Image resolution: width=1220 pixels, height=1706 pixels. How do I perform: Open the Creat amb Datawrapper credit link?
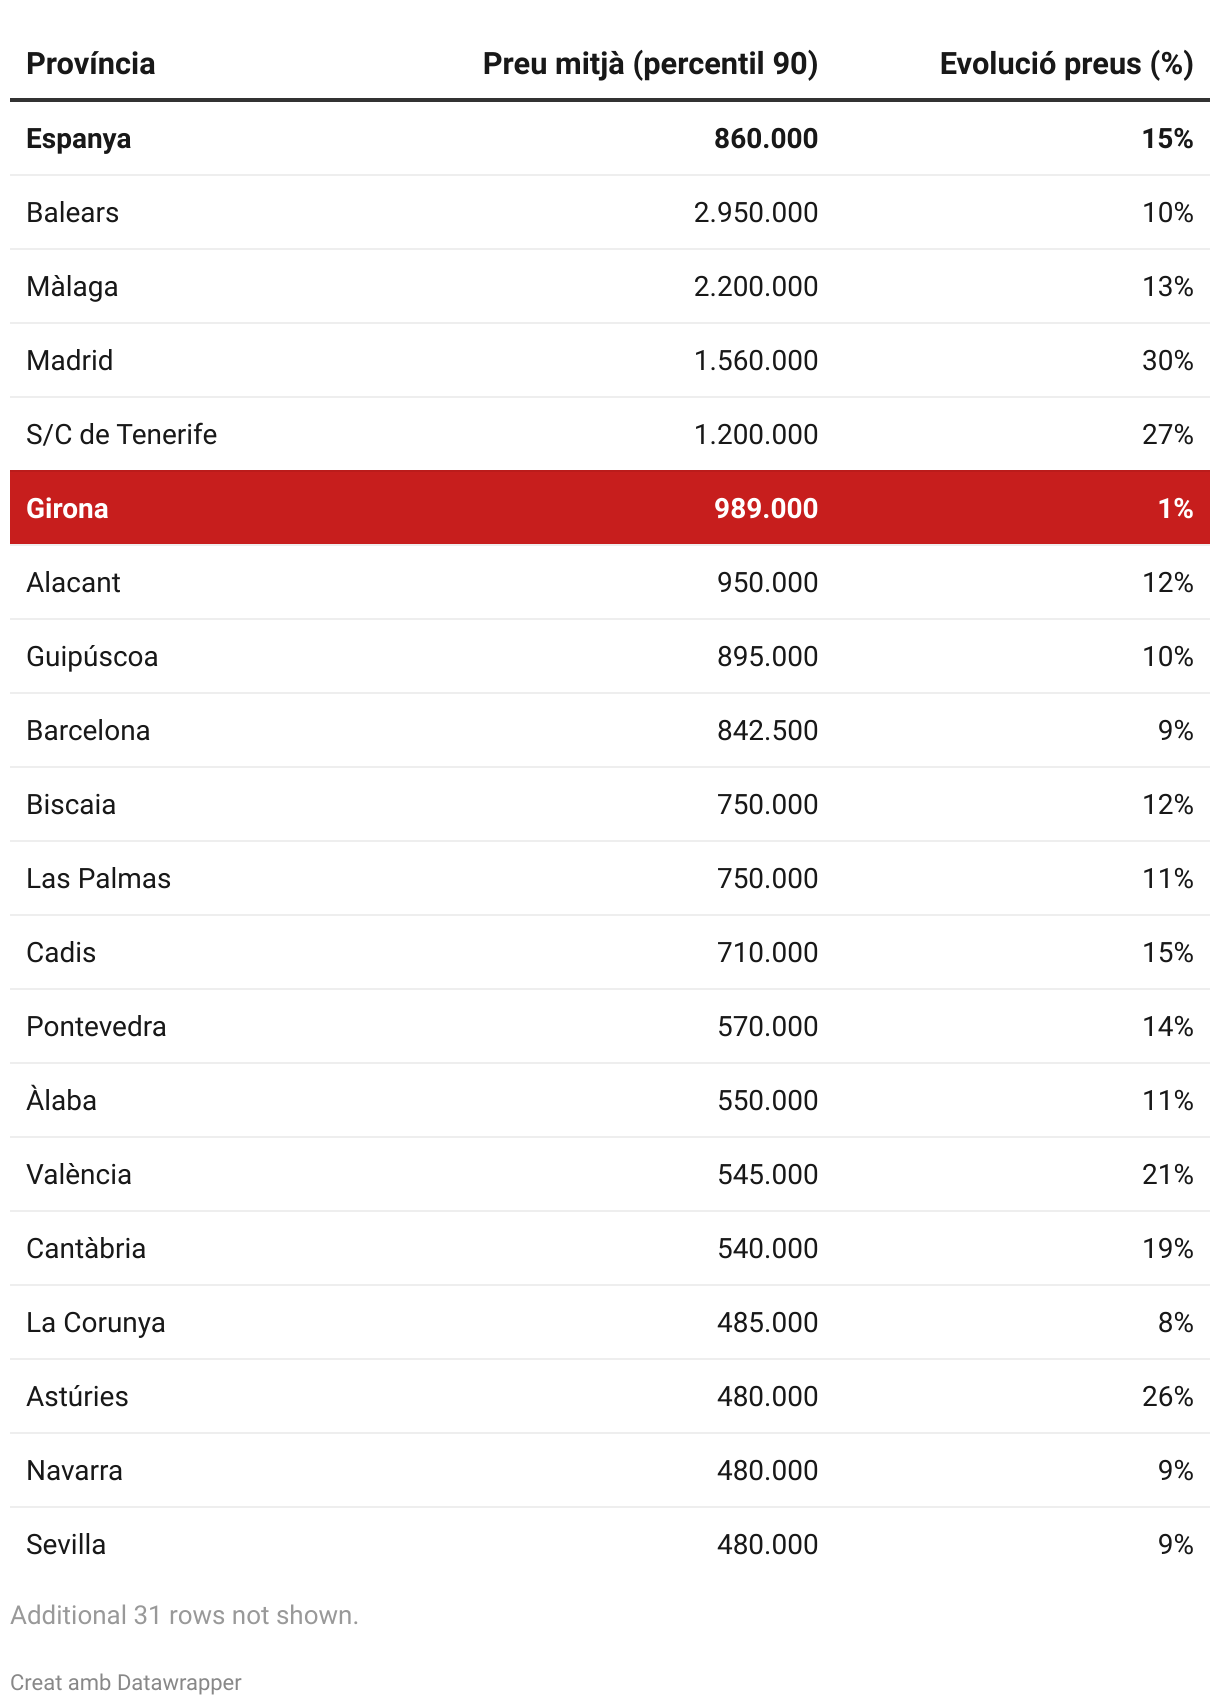click(x=126, y=1682)
